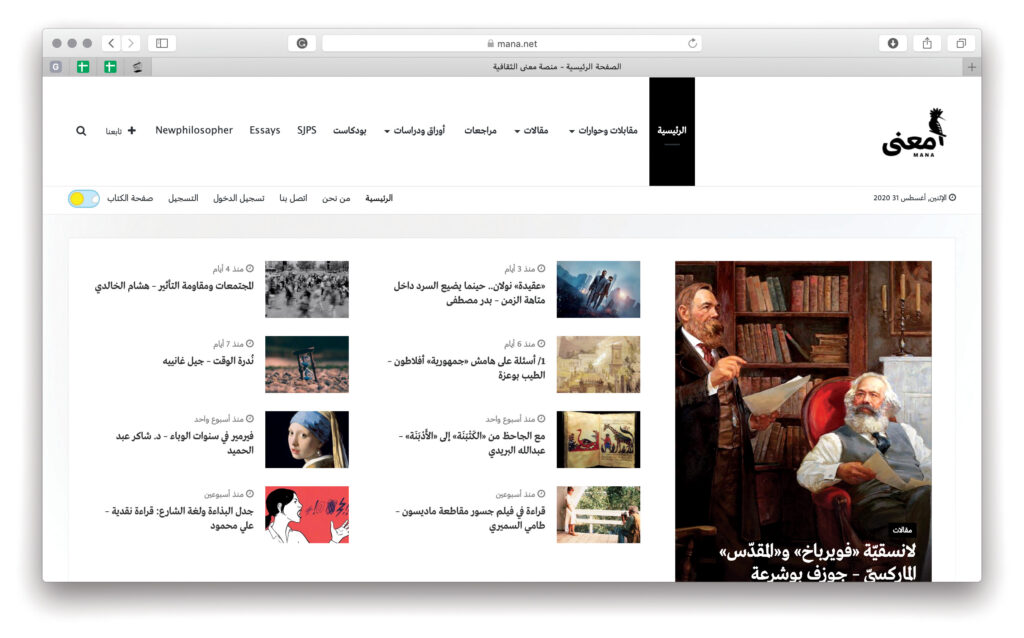The height and width of the screenshot is (638, 1024).
Task: Reload the page with the refresh icon
Action: (x=692, y=43)
